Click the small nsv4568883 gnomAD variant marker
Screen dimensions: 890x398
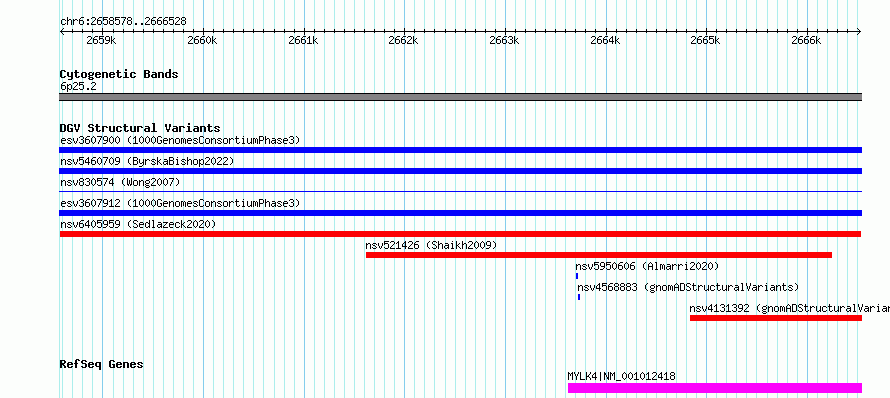click(x=579, y=297)
